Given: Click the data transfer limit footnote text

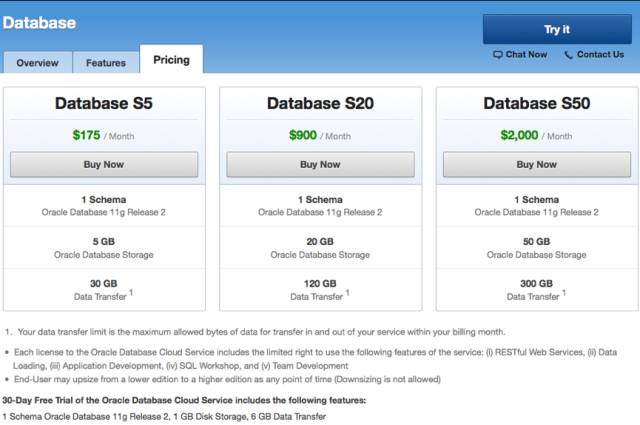Looking at the screenshot, I should tap(261, 332).
